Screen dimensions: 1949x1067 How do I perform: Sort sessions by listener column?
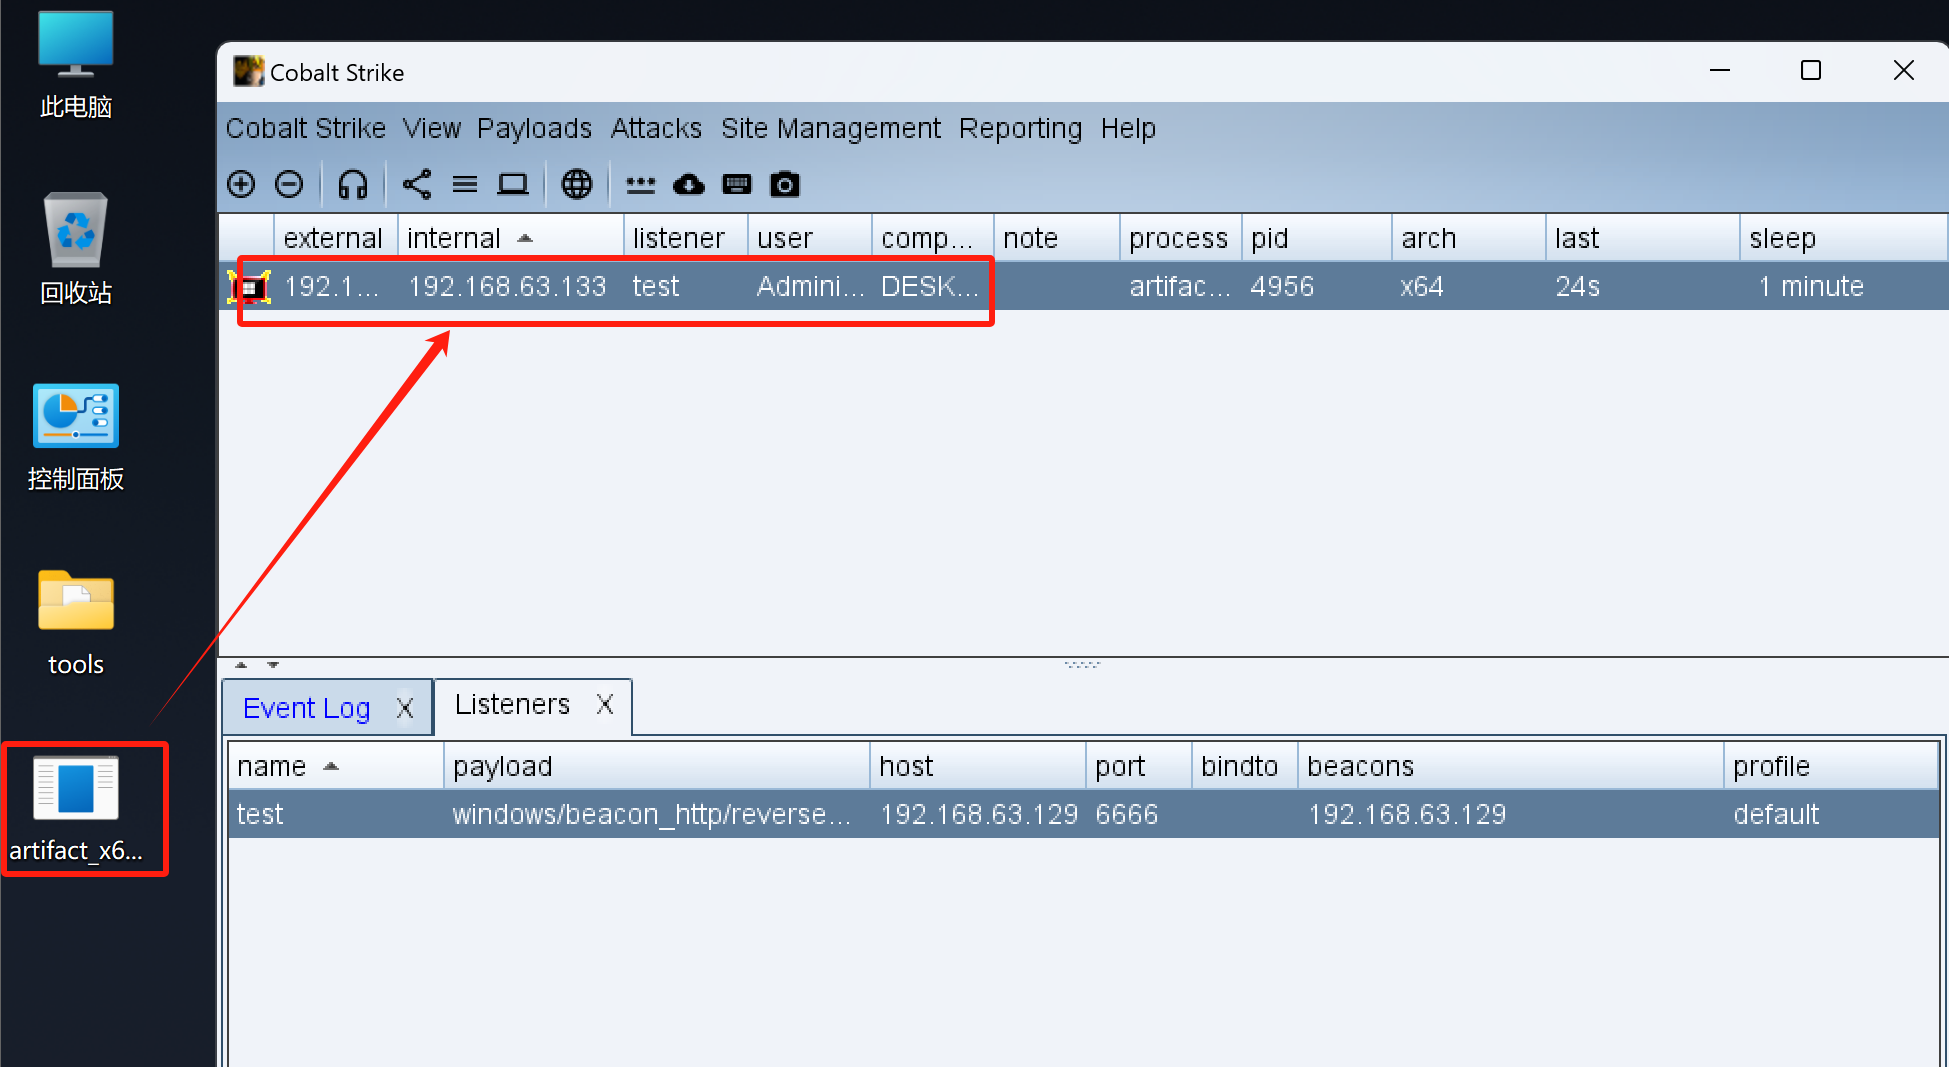point(685,238)
